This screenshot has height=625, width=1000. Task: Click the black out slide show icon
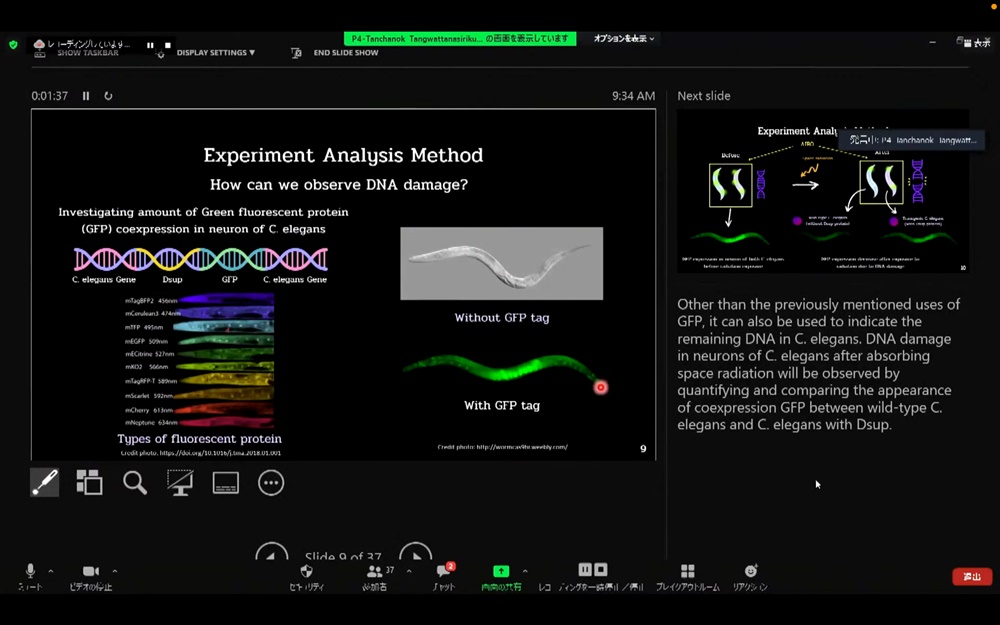point(180,483)
